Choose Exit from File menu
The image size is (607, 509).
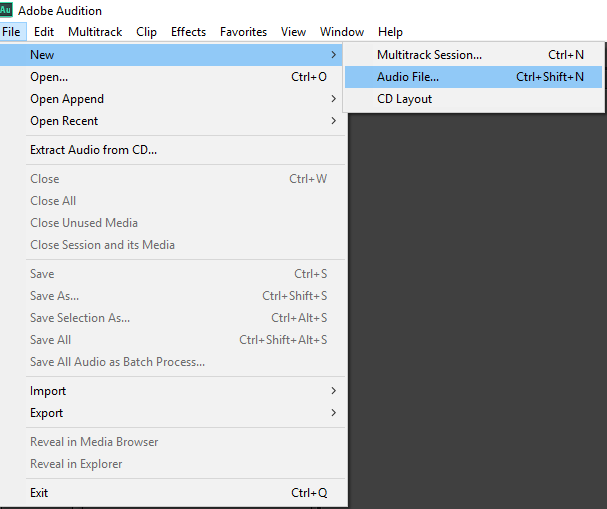(x=171, y=493)
